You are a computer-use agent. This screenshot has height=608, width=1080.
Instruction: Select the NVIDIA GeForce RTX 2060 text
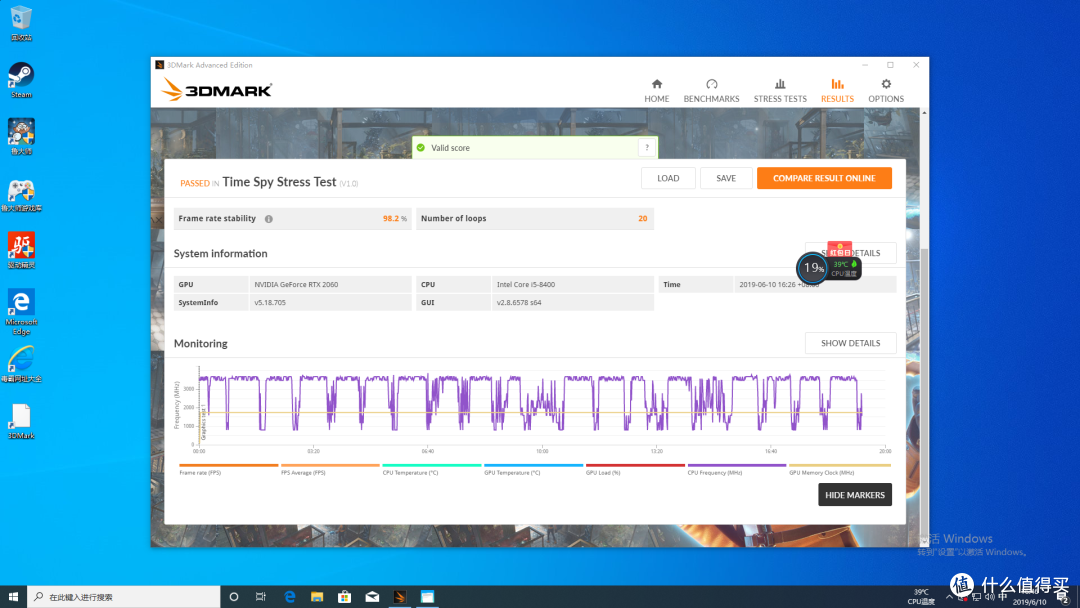point(296,284)
